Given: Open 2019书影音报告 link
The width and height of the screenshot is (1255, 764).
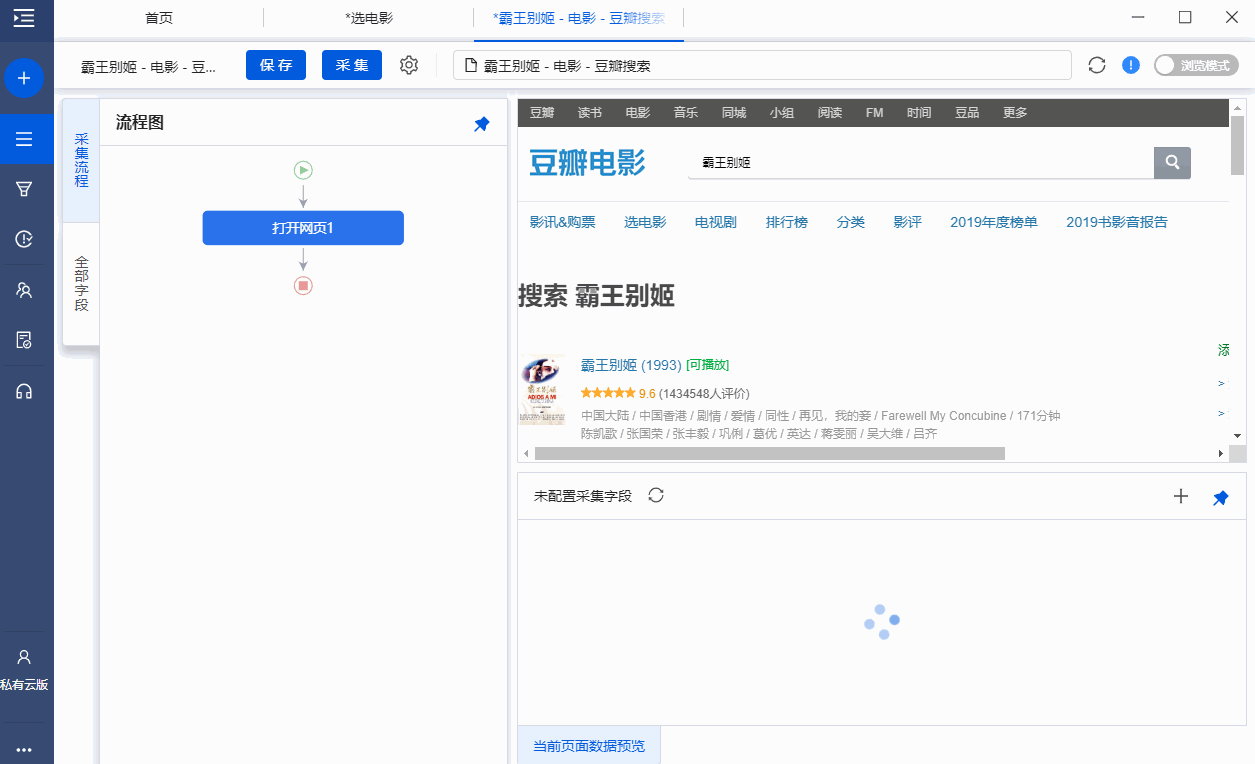Looking at the screenshot, I should [1117, 222].
